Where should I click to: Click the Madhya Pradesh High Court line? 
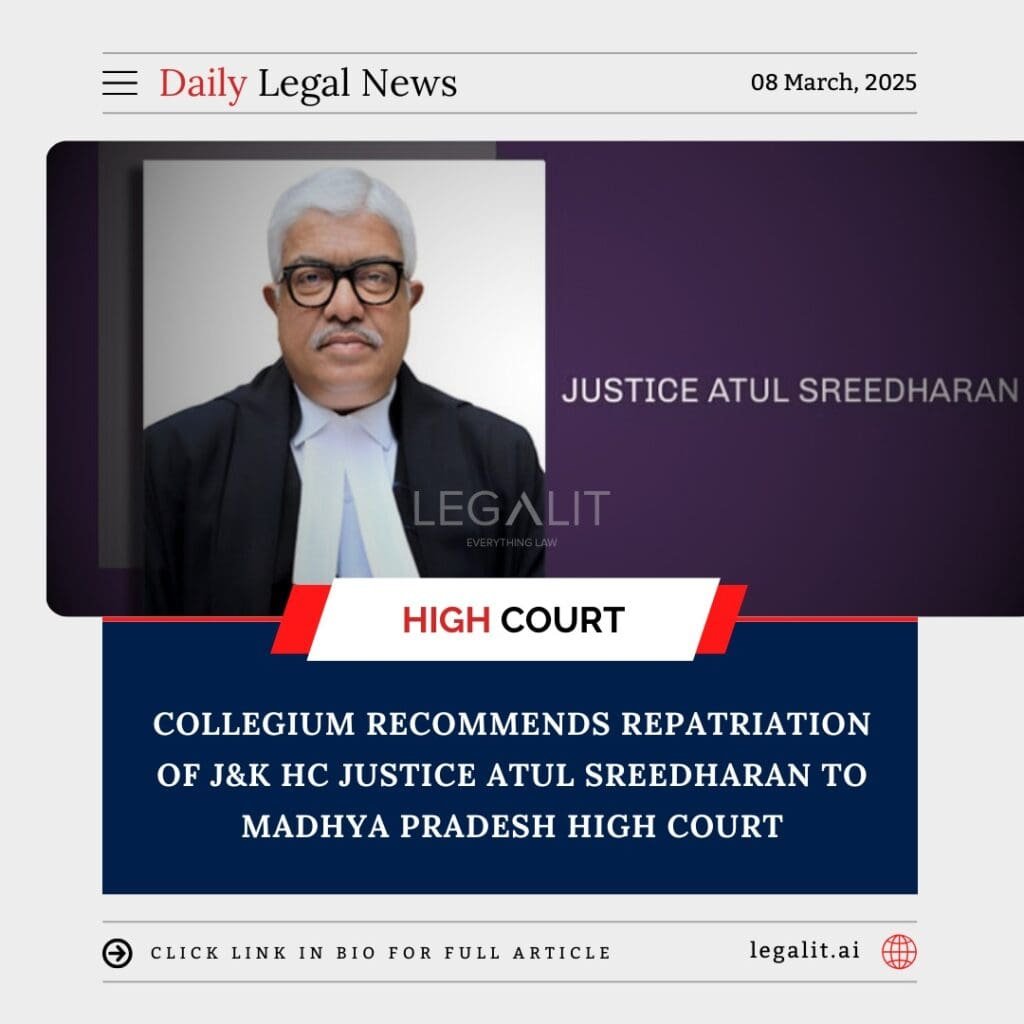pos(512,826)
